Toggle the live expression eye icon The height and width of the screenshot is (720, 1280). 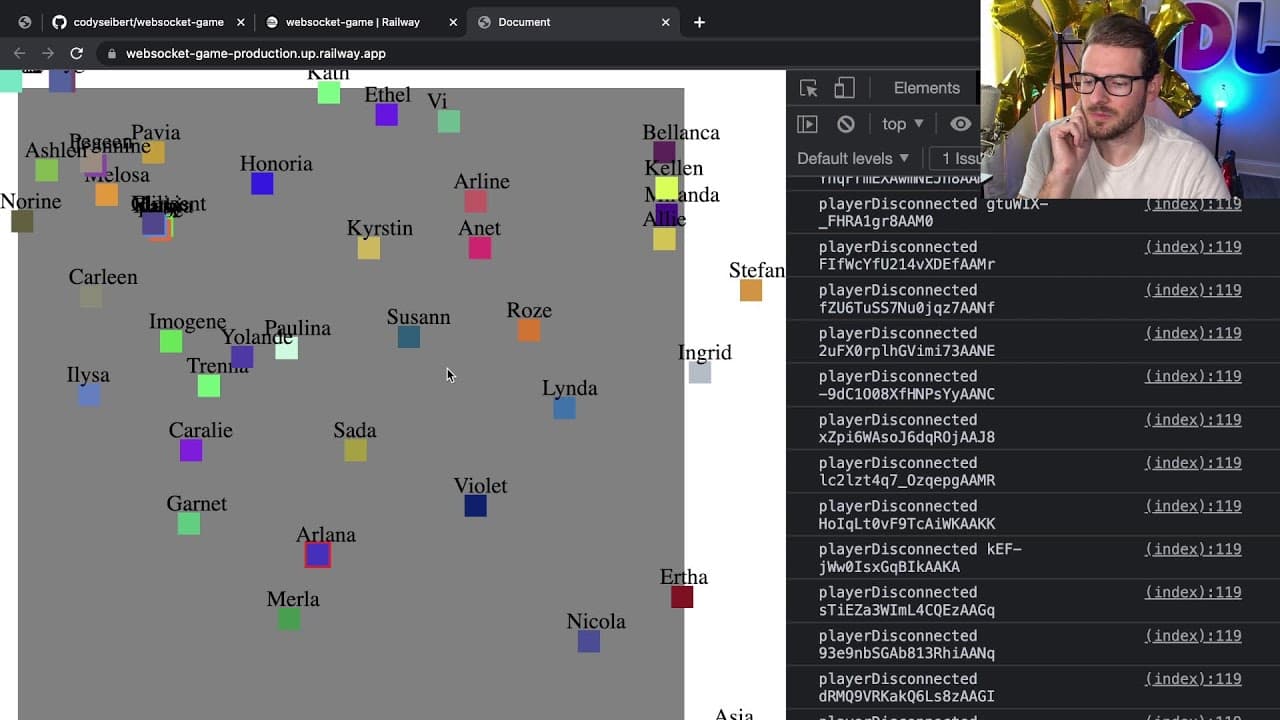click(x=960, y=124)
